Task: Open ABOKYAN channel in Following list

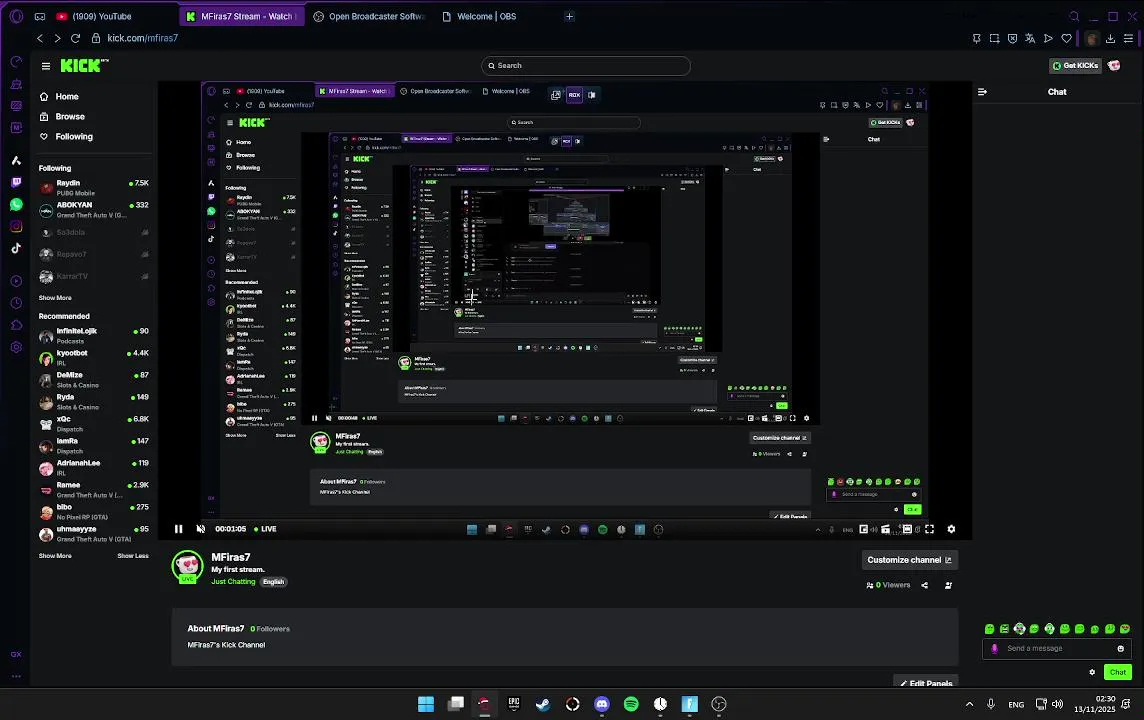Action: [94, 210]
